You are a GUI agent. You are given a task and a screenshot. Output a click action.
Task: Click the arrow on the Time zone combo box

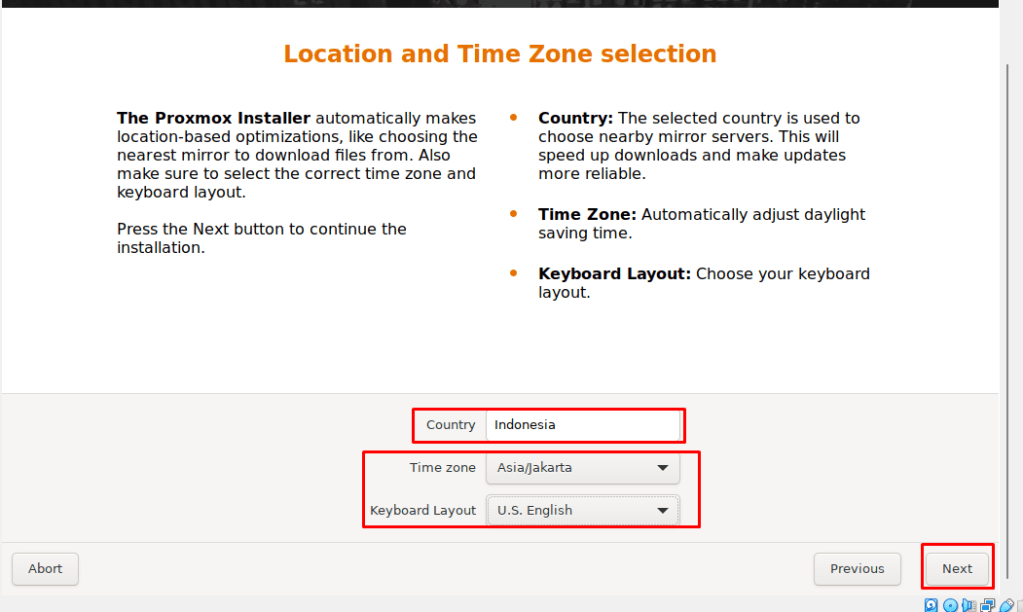pos(662,467)
